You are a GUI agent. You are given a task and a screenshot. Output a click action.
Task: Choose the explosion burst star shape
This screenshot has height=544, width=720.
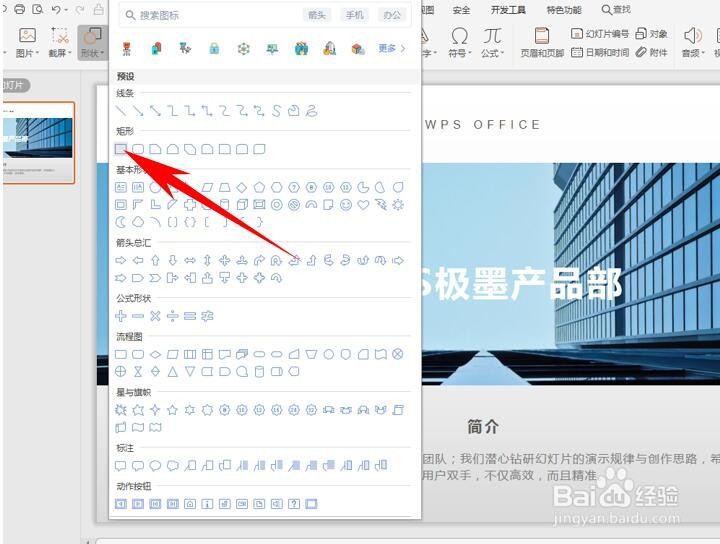121,410
